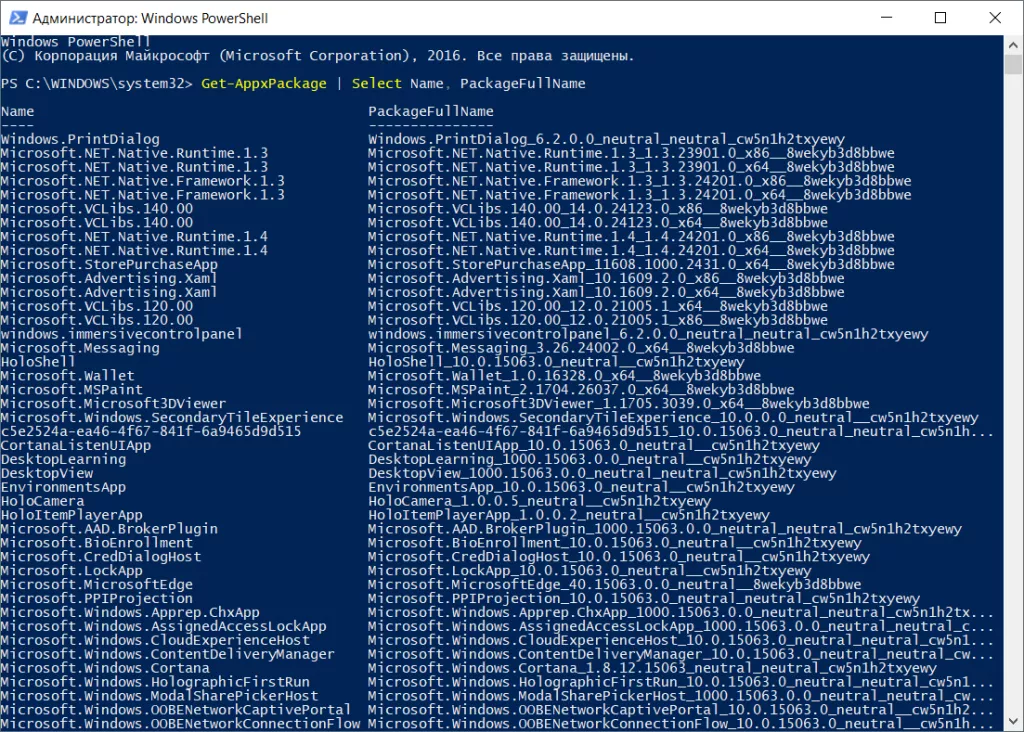
Task: Click Microsoft.Windows.ModalSharePickerHost name entry
Action: coord(159,696)
